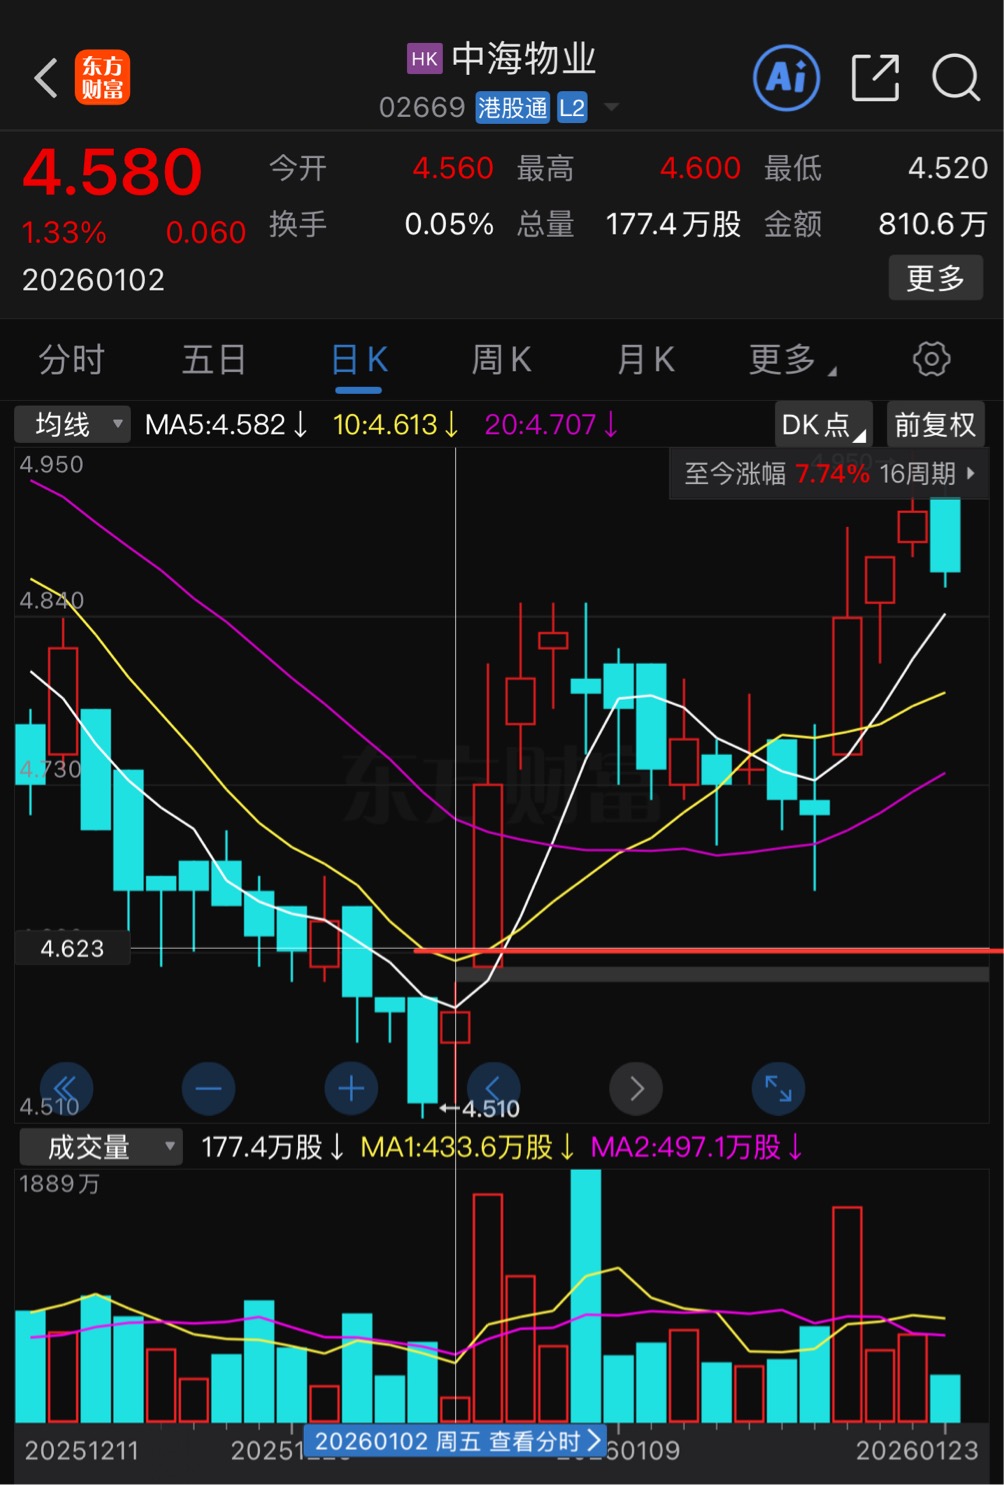Switch to 周K tab
The image size is (1004, 1485).
[502, 359]
